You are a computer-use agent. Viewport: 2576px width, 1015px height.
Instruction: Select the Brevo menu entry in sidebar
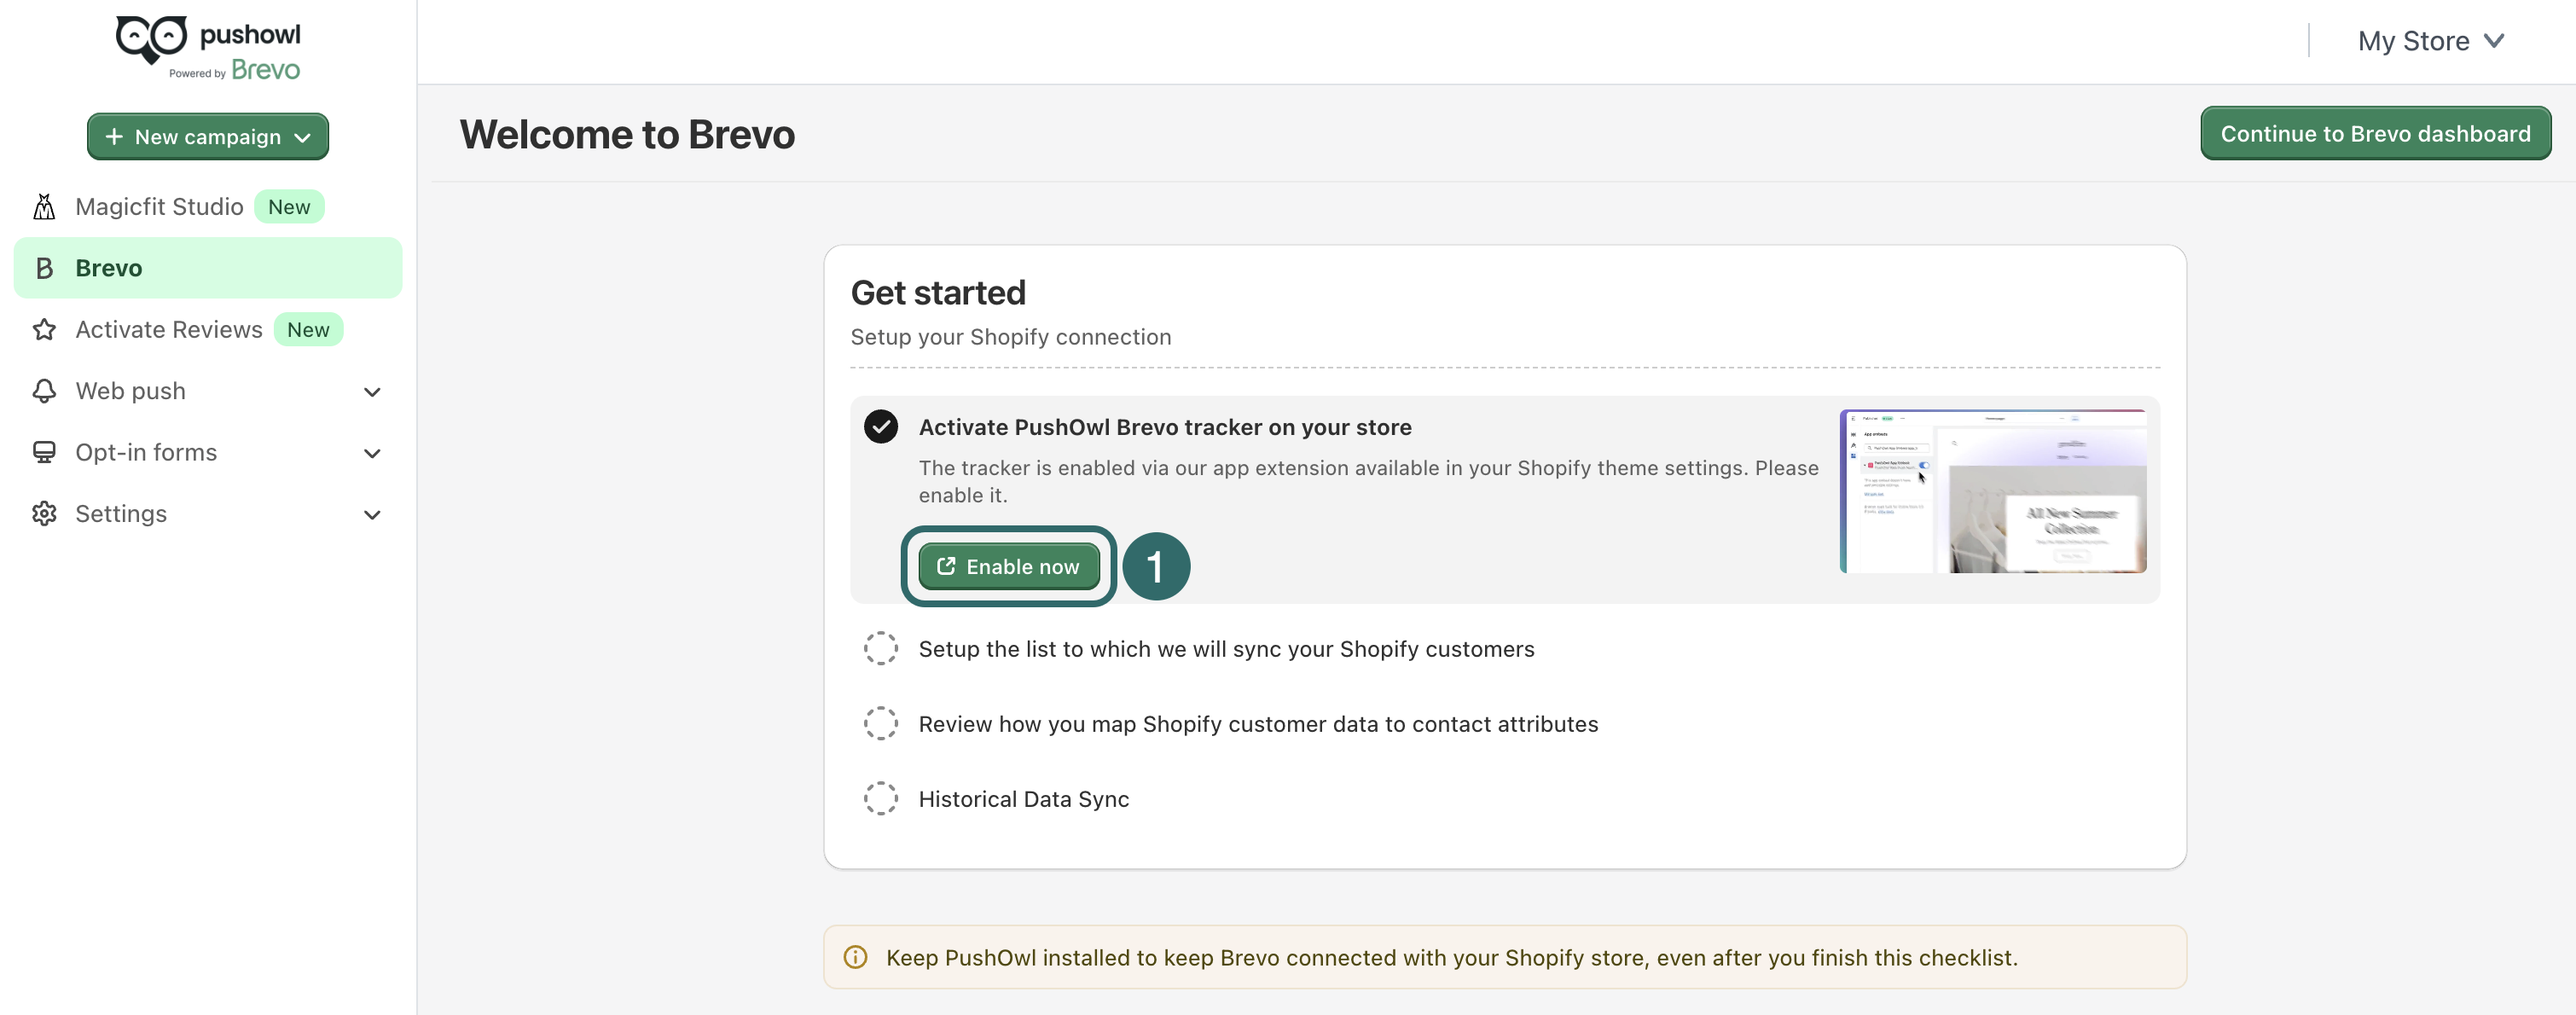110,267
